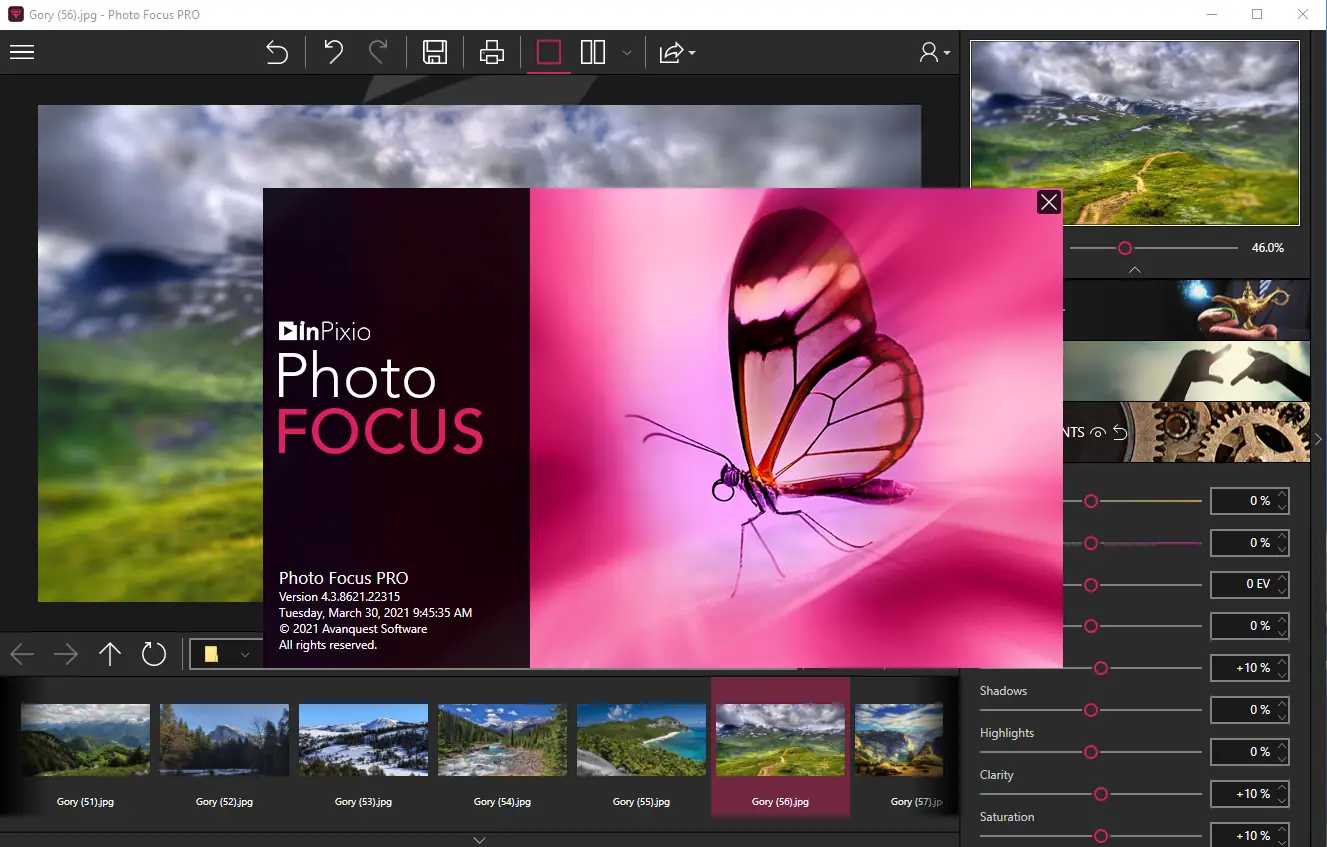Click the refresh folder icon
The image size is (1327, 847).
[x=153, y=654]
